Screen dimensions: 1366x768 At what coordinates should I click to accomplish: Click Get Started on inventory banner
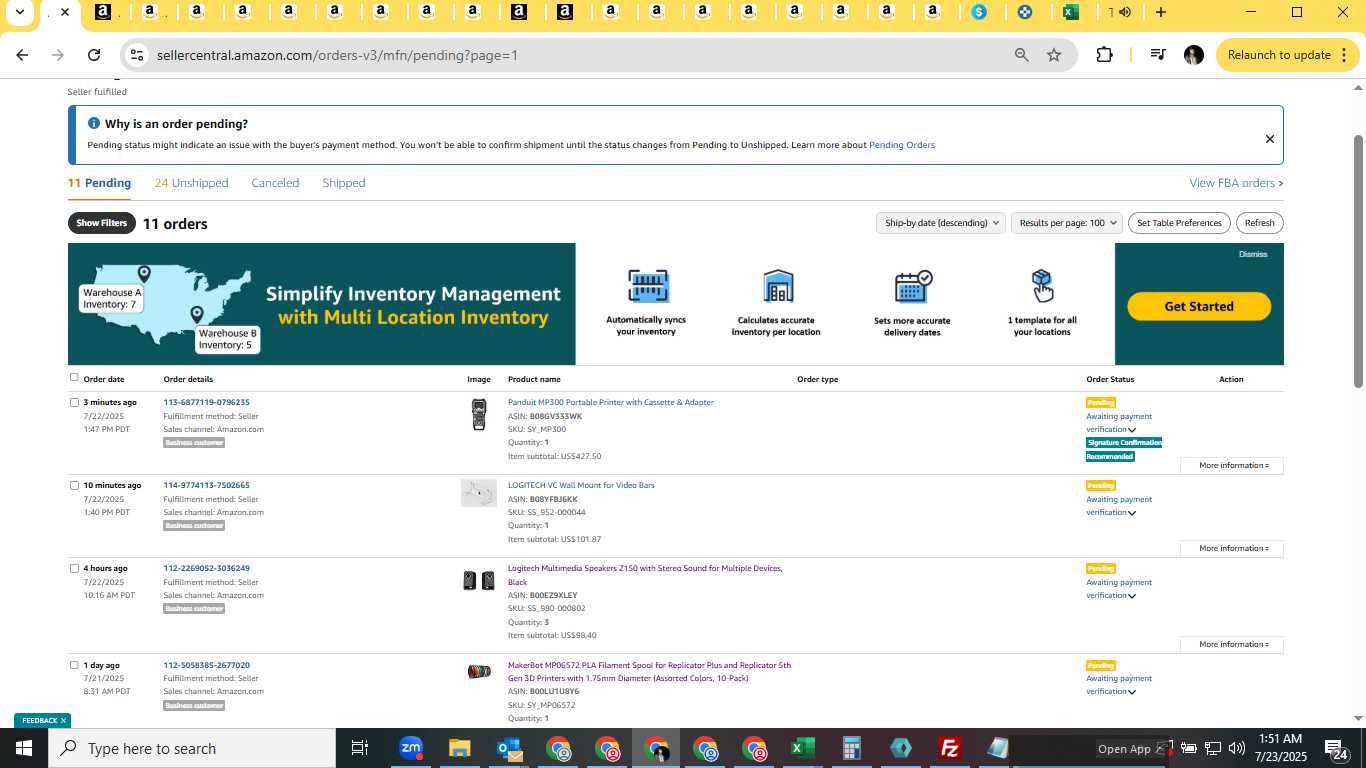1199,306
